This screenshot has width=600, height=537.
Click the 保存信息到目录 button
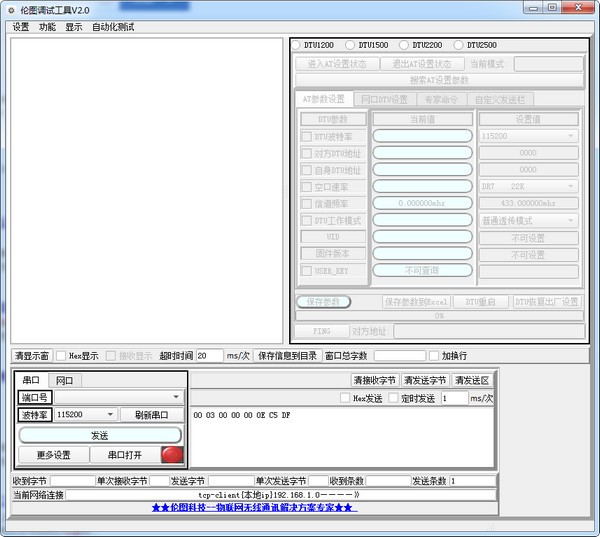pyautogui.click(x=287, y=356)
